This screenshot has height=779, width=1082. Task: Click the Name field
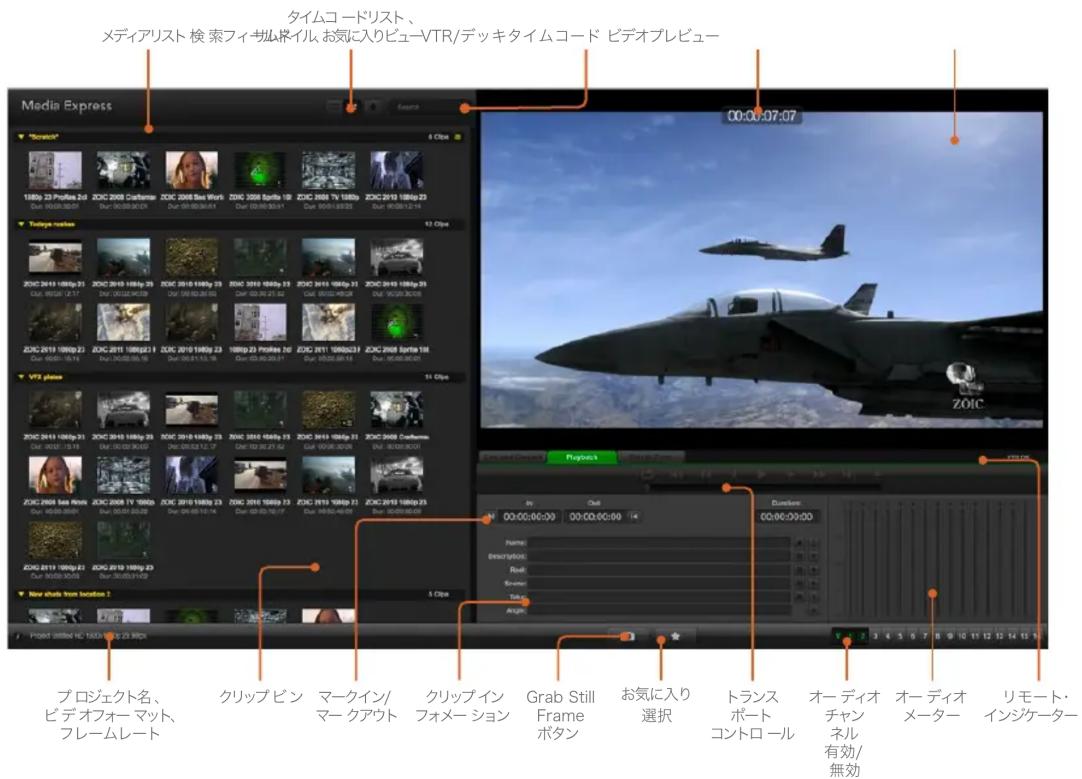tap(658, 542)
